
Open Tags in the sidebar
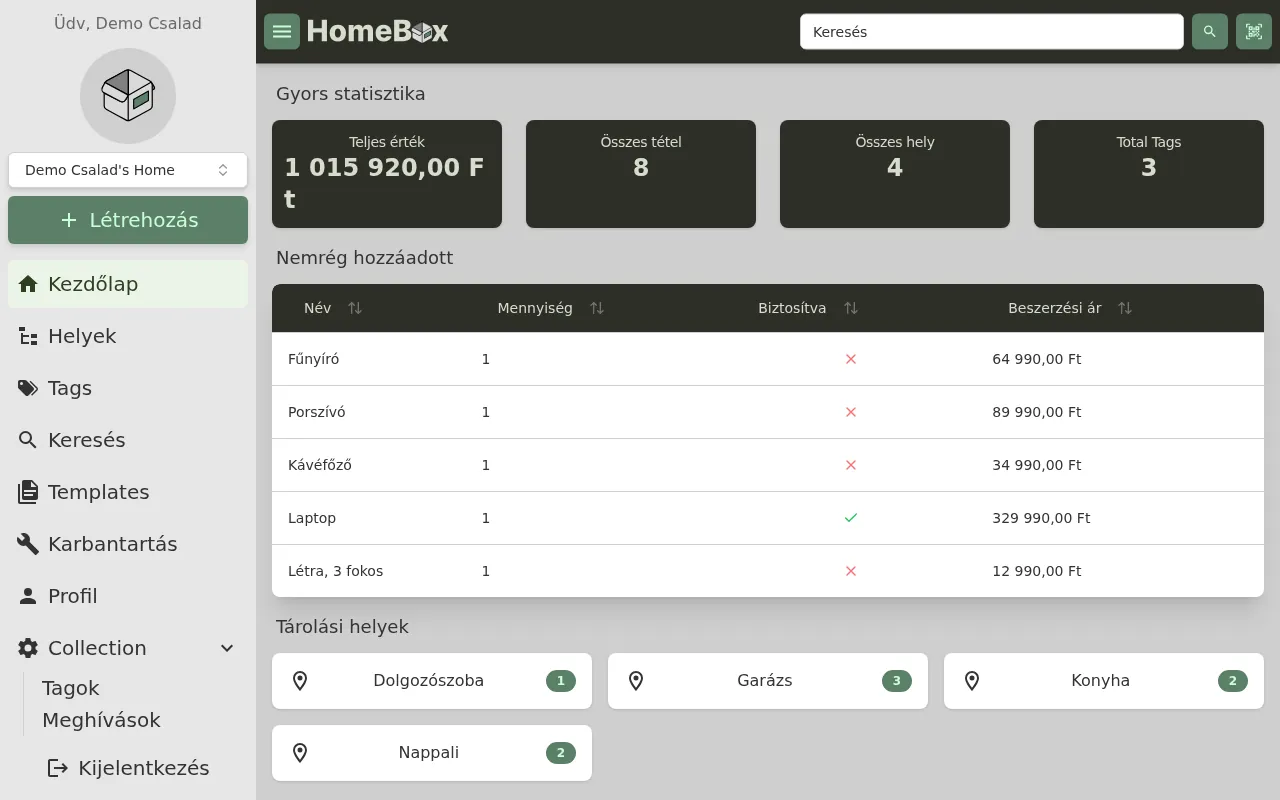[128, 388]
